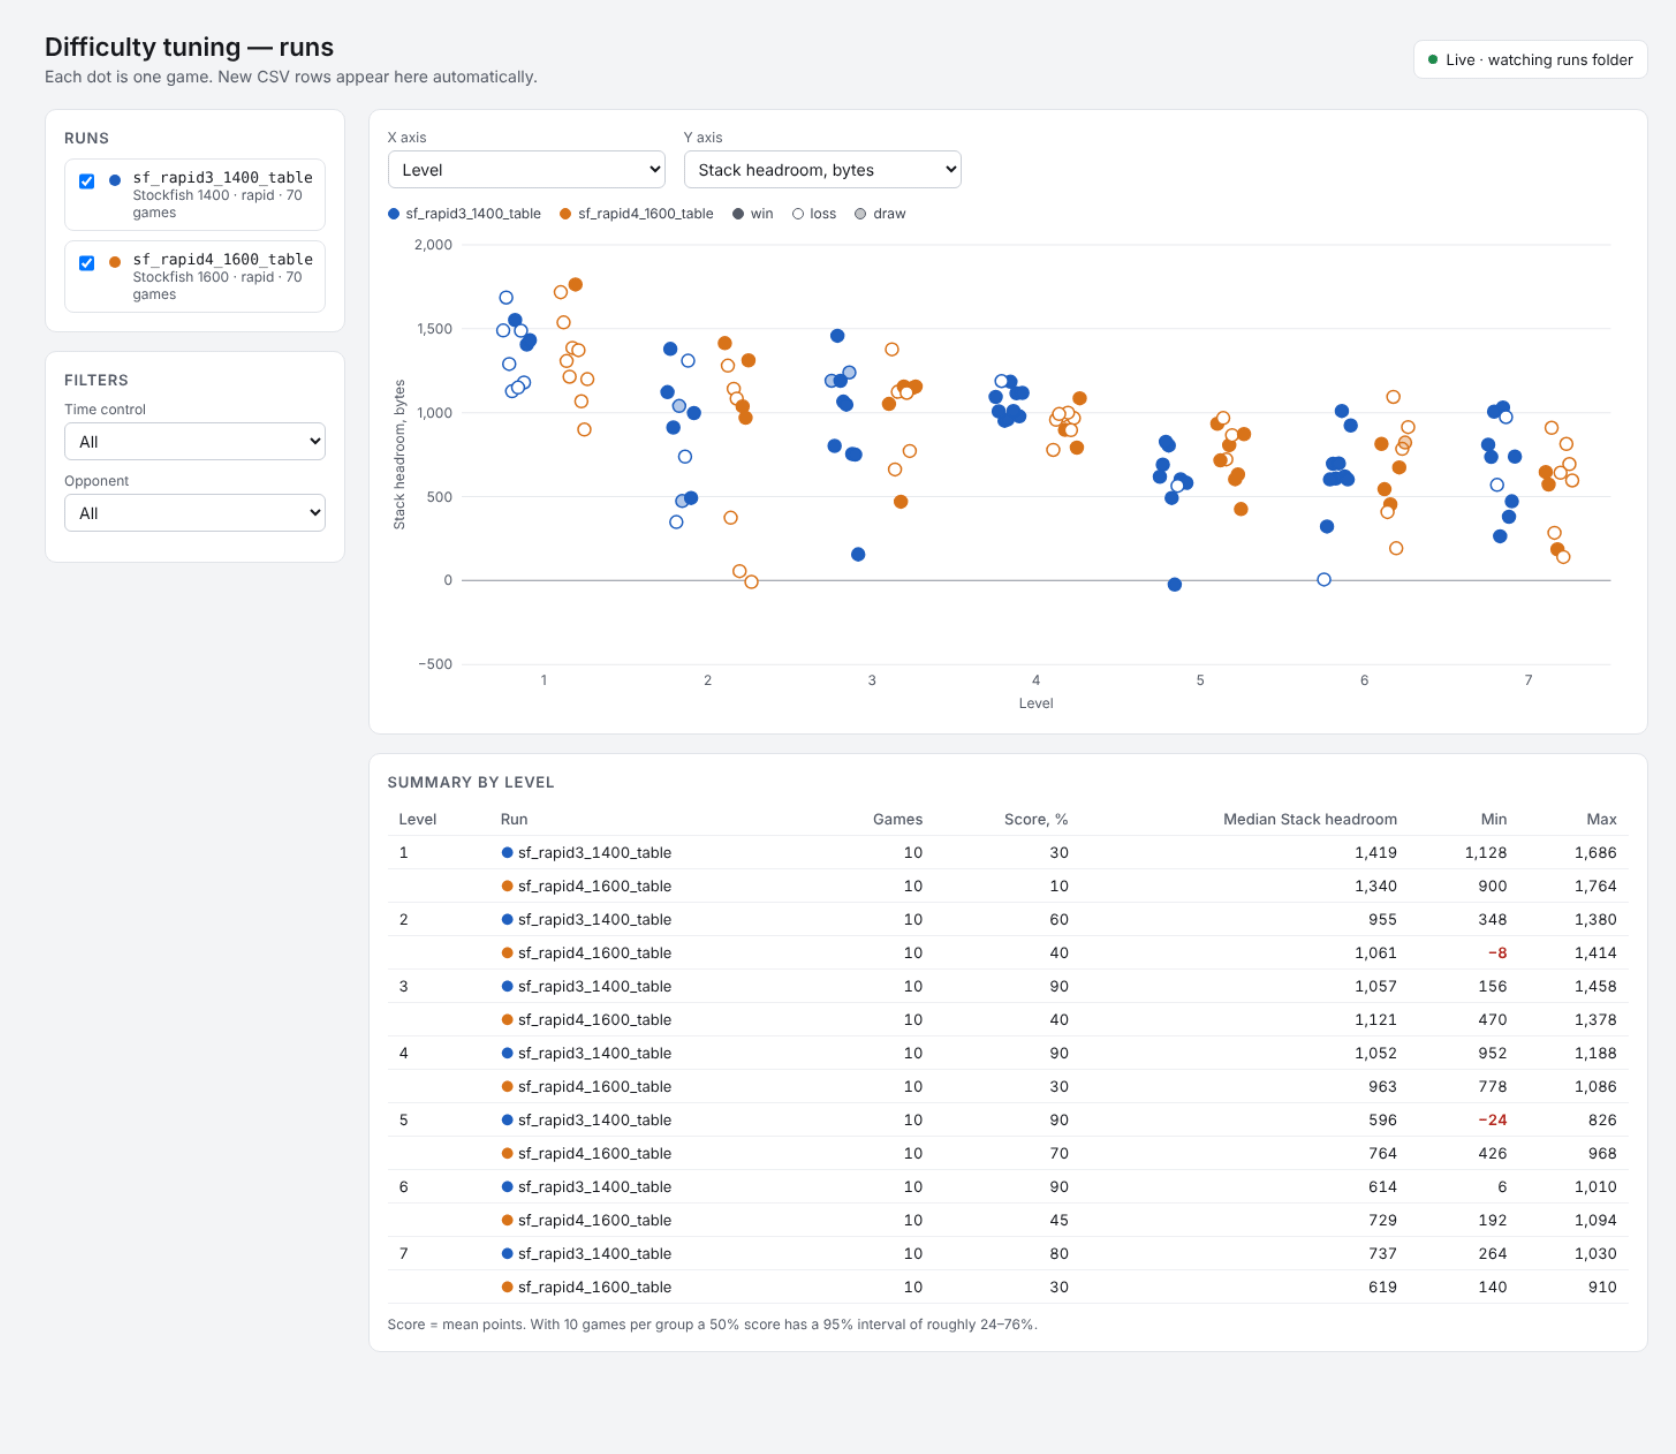The width and height of the screenshot is (1676, 1454).
Task: Click the SUMMARY BY LEVEL heading
Action: click(471, 782)
